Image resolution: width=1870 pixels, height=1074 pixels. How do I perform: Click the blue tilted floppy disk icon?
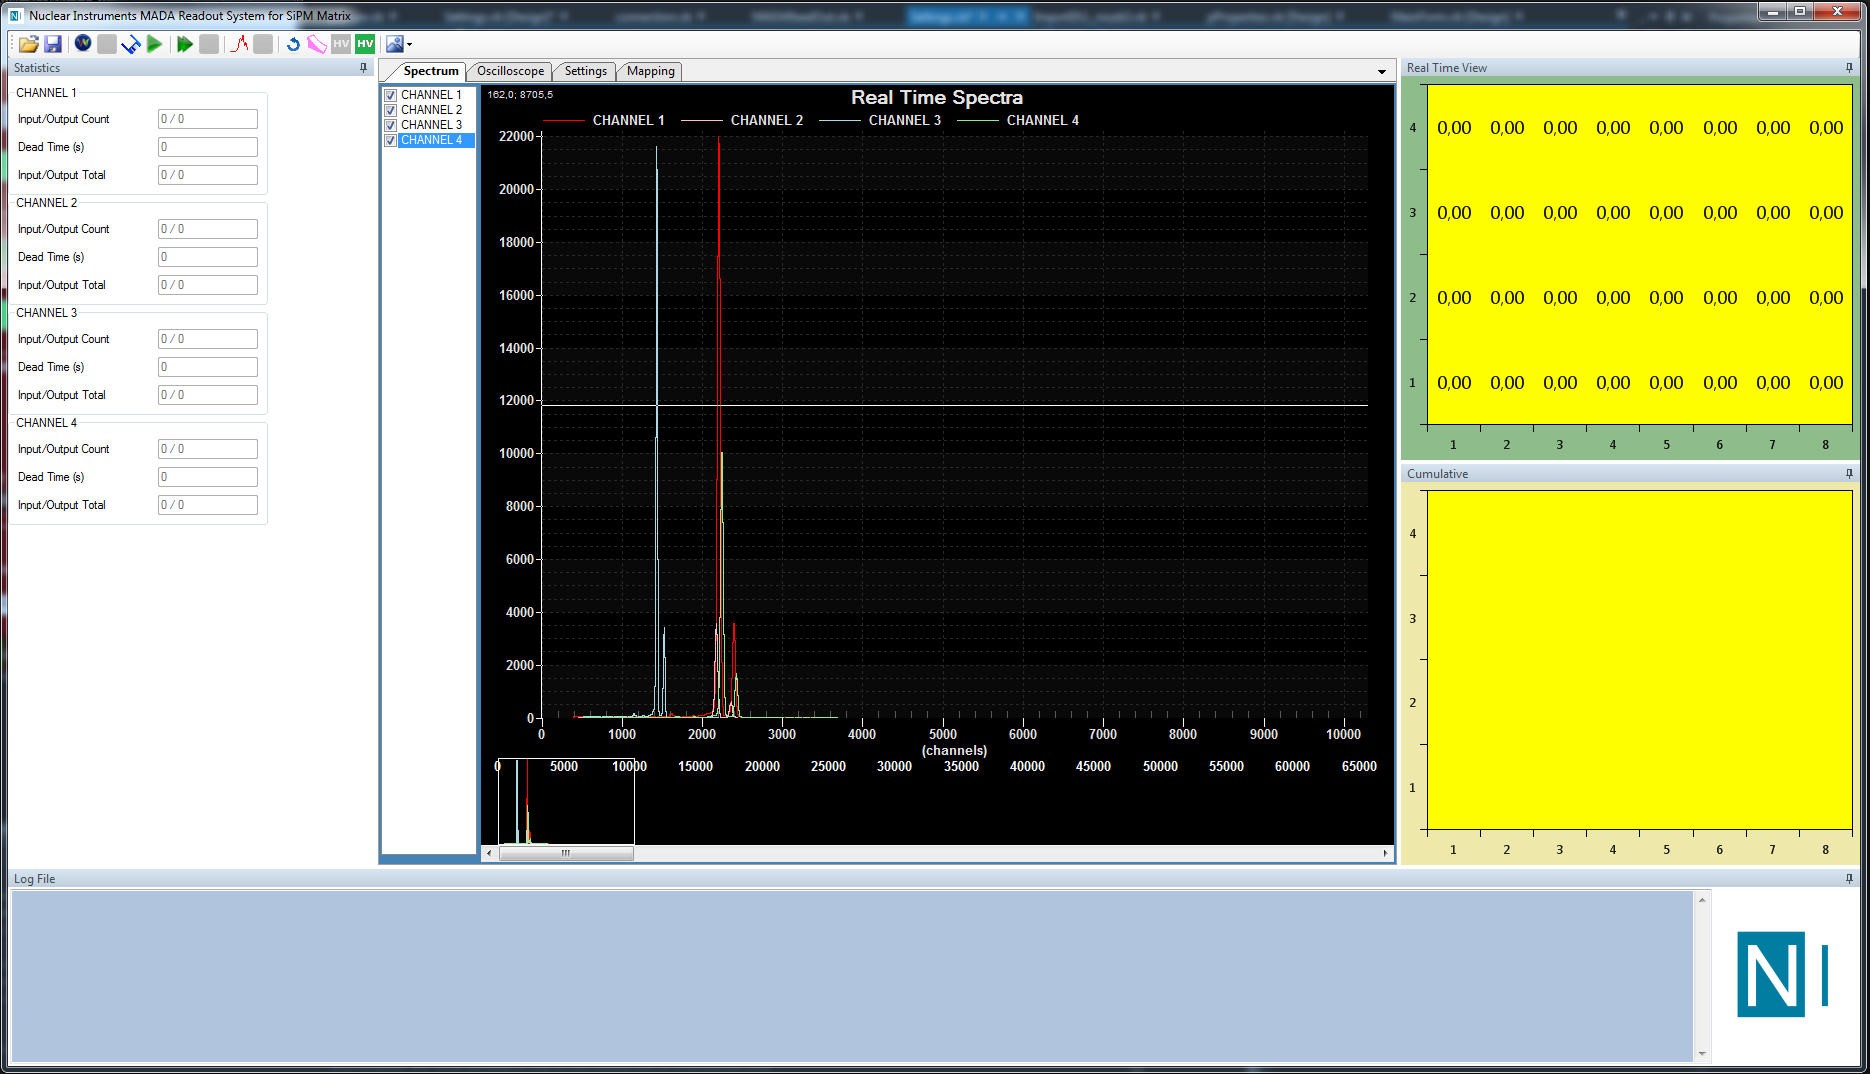(131, 44)
